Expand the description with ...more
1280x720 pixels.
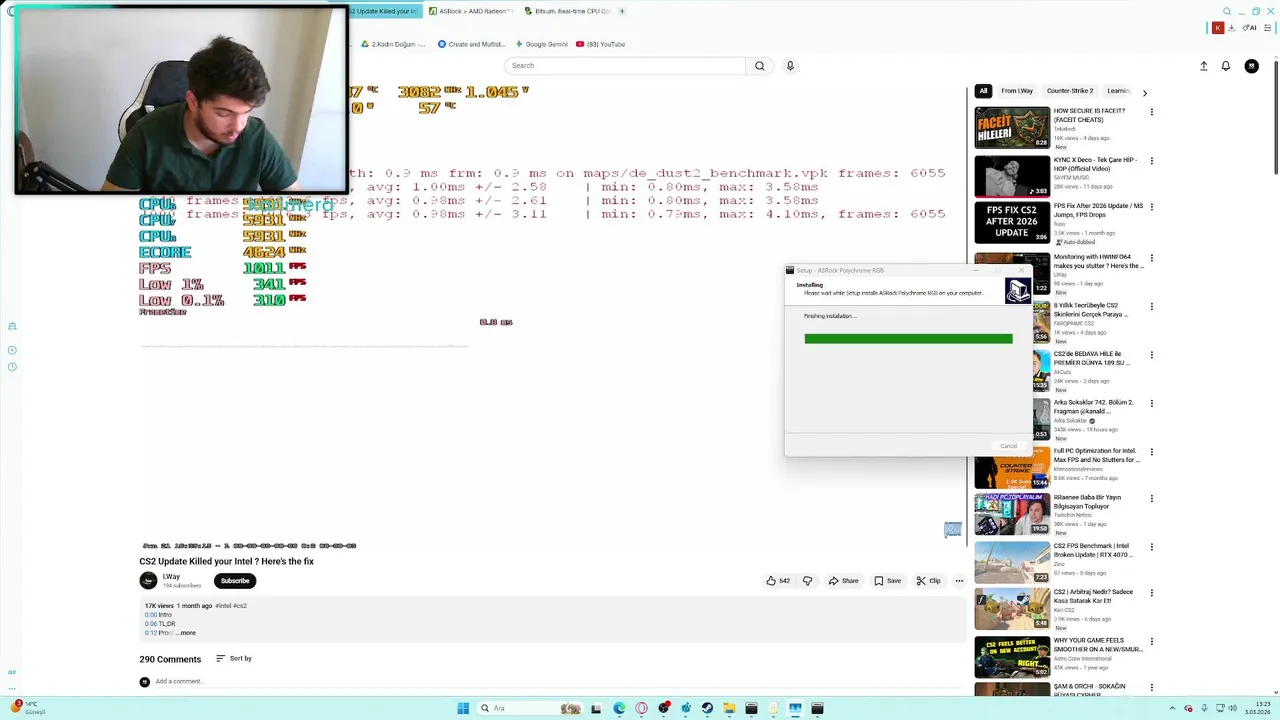pyautogui.click(x=186, y=633)
